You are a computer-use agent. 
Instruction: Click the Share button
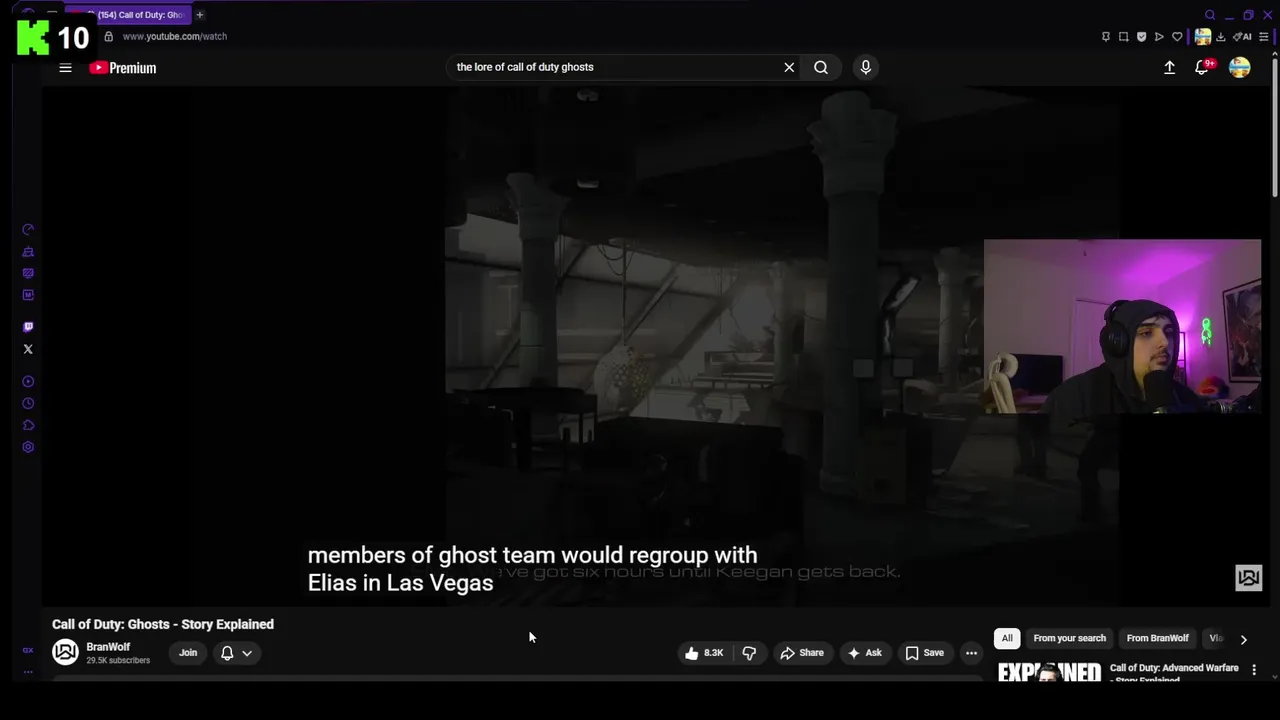click(802, 653)
